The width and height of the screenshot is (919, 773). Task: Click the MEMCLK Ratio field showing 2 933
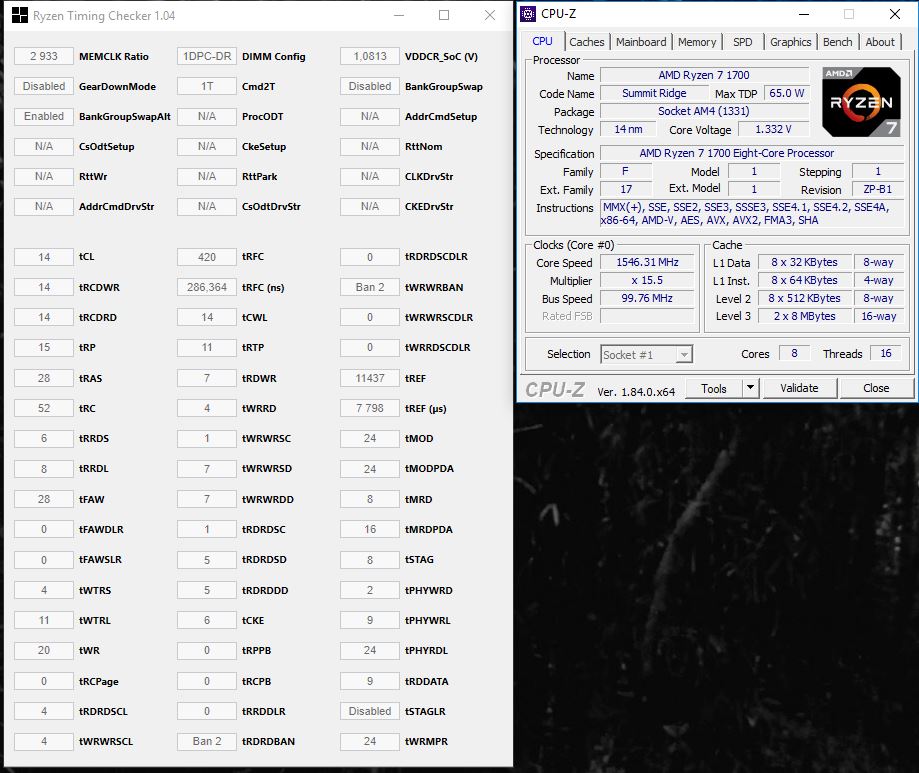[44, 56]
